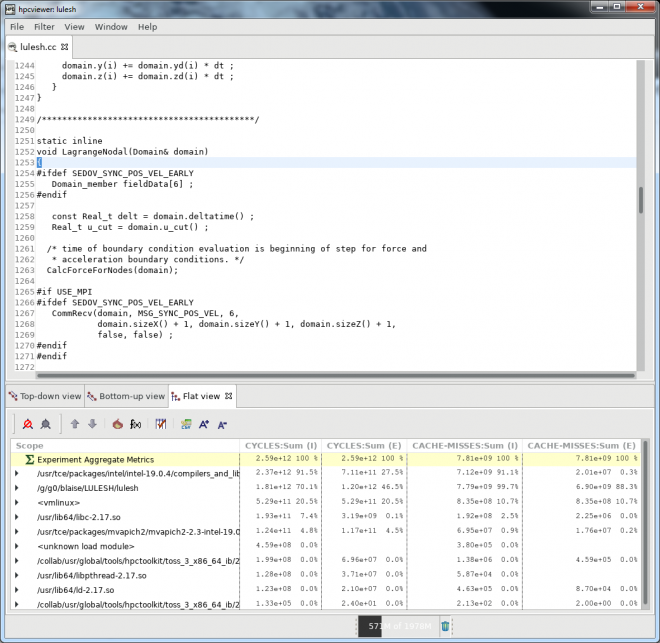Select the Flat view tab
The image size is (660, 643).
pos(201,396)
